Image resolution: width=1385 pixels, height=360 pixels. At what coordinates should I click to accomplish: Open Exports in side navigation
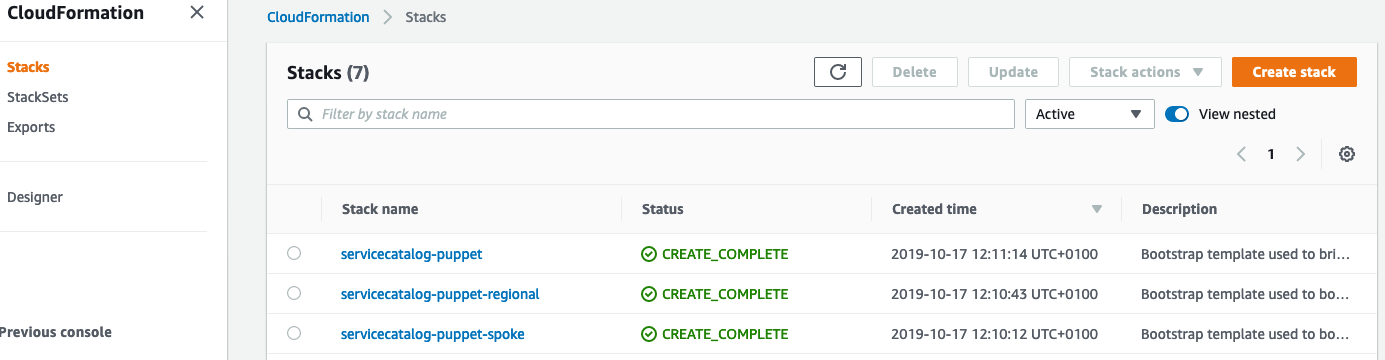[31, 127]
